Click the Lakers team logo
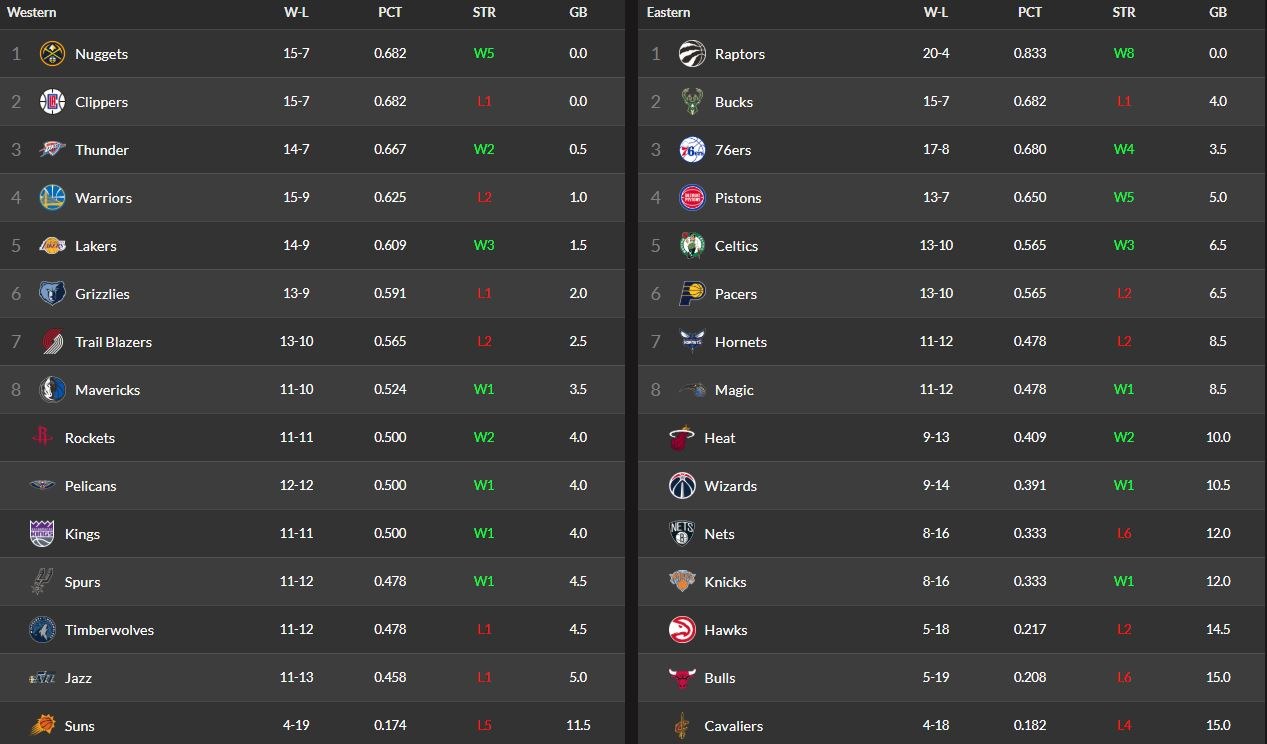 [x=52, y=246]
